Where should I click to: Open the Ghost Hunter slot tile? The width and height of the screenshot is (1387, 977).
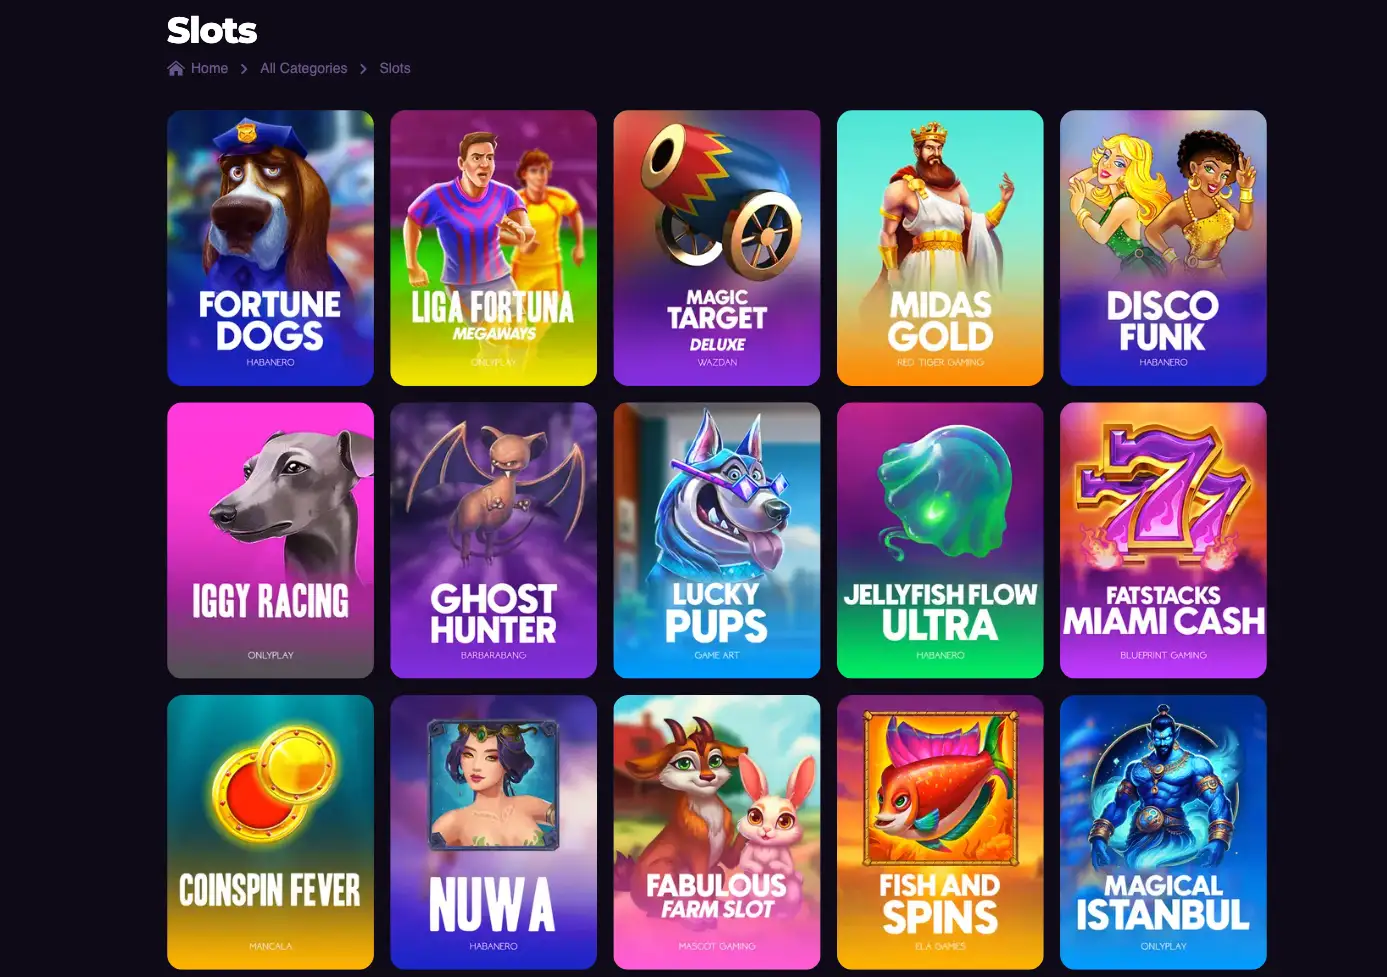click(493, 540)
